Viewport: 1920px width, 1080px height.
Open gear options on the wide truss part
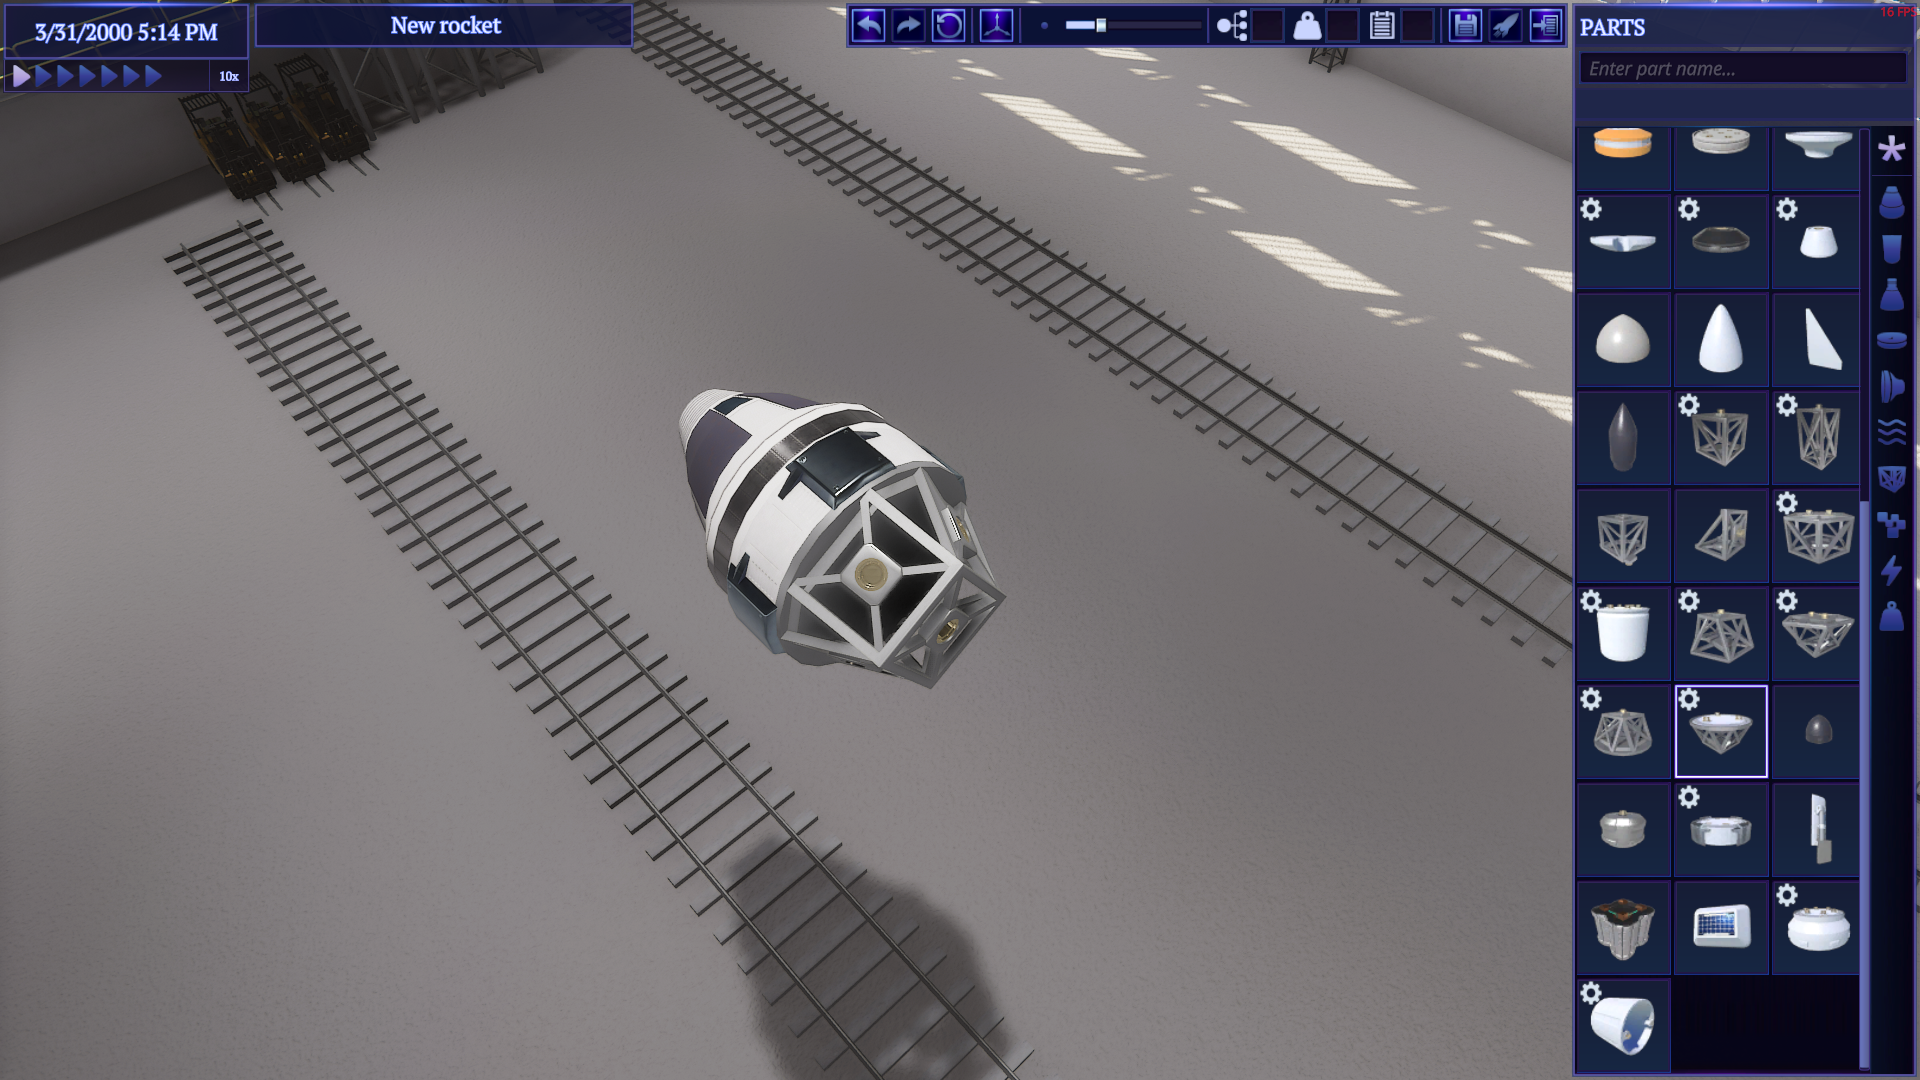1787,503
